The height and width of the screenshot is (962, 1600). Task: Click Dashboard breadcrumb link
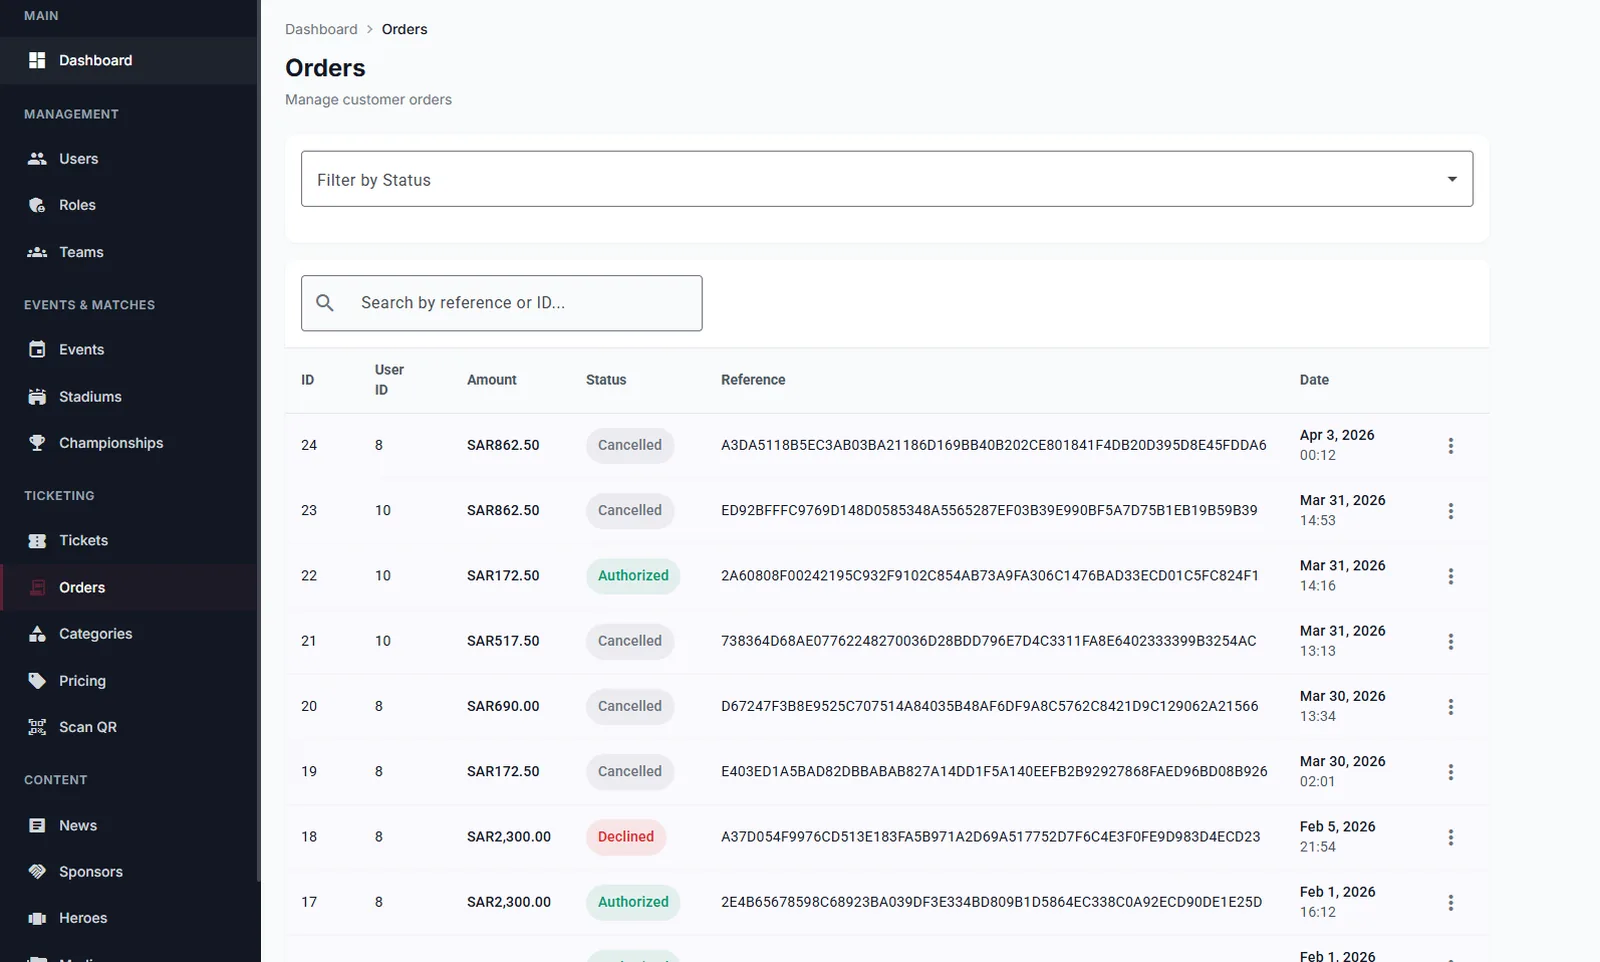click(321, 29)
